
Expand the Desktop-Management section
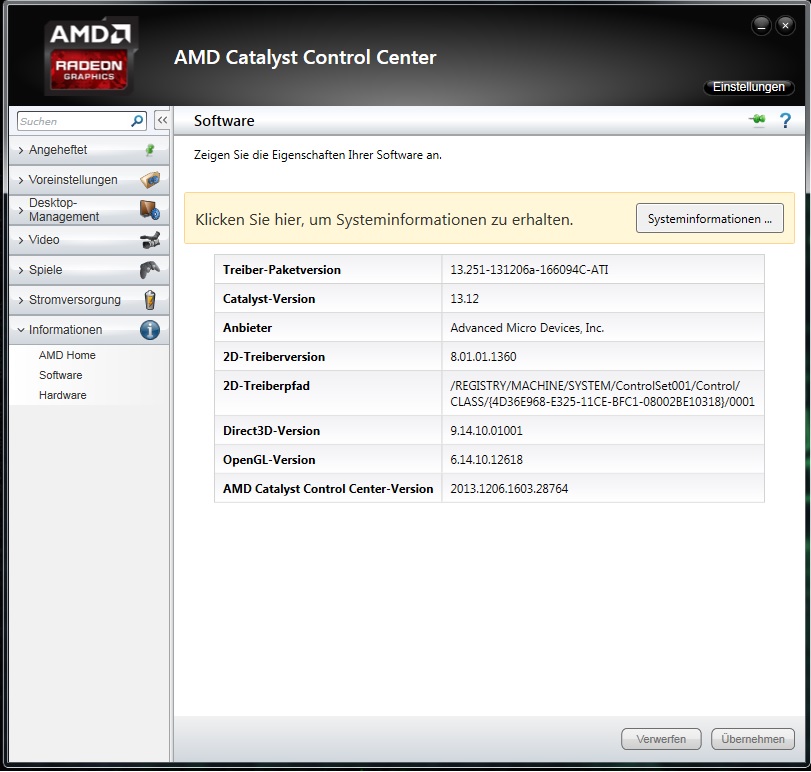(89, 210)
